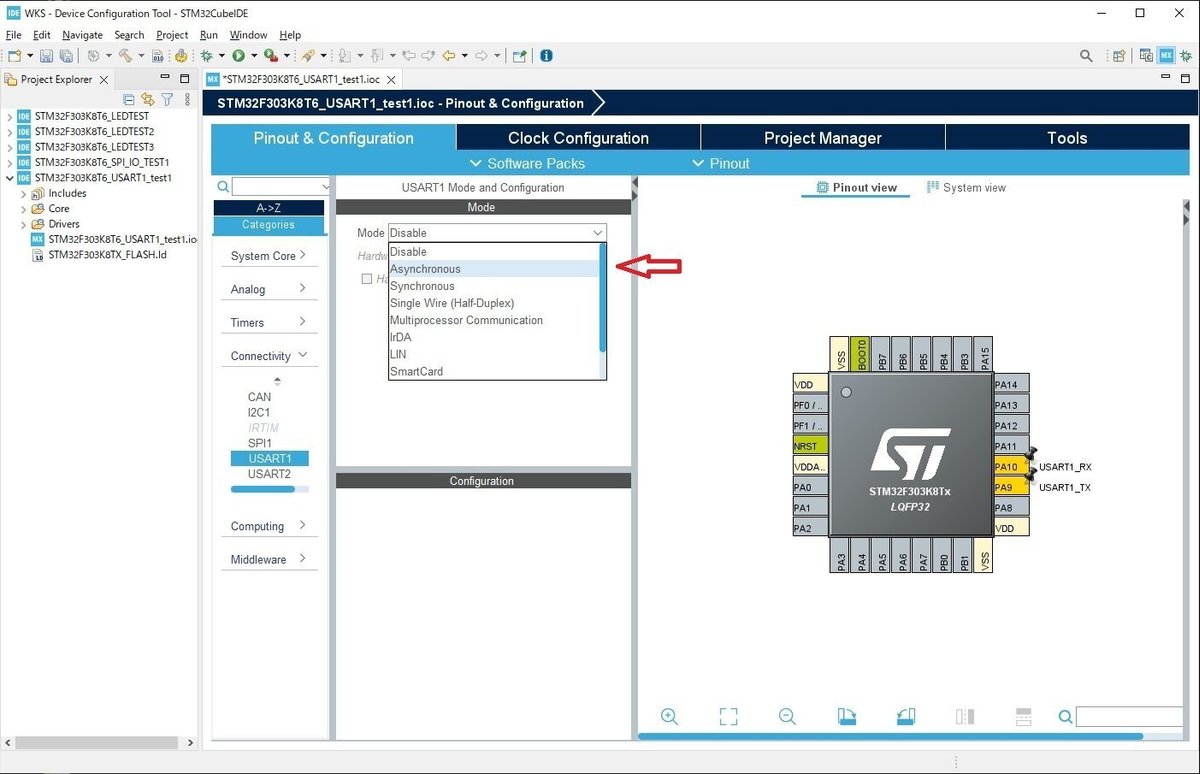Screen dimensions: 1200x774
Task: Choose A->Z sorting in the peripheral list
Action: coord(268,208)
